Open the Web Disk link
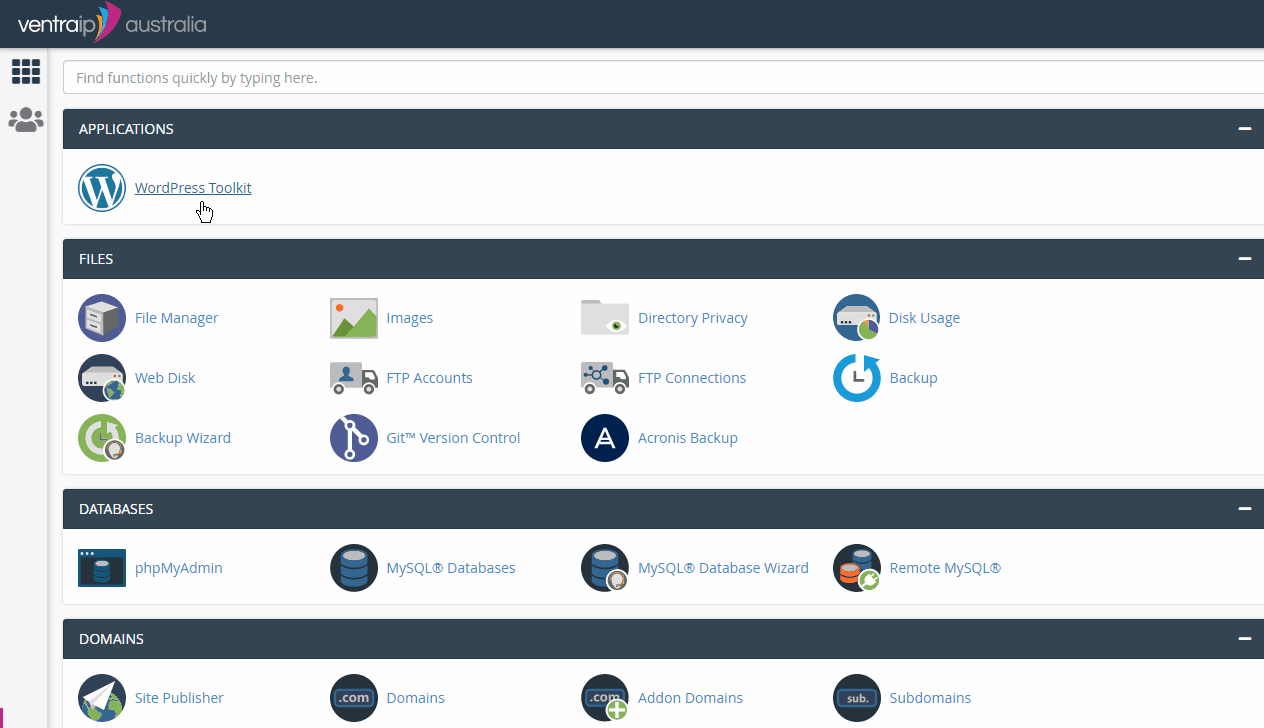Screen dimensions: 1264x728 (165, 378)
